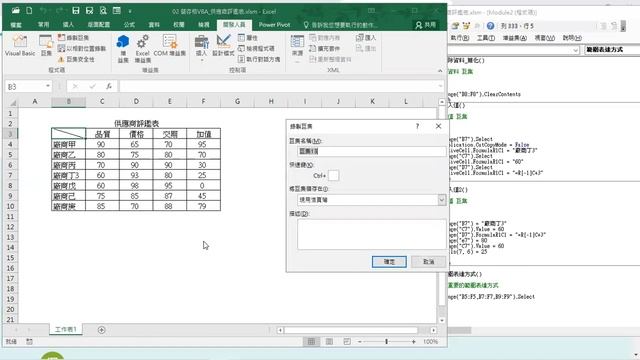Switch to Power Pivot tab
Viewport: 640px width, 360px height.
tap(274, 25)
